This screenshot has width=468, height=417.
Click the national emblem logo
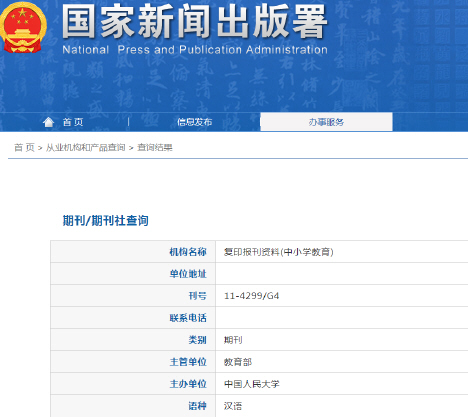coord(22,28)
